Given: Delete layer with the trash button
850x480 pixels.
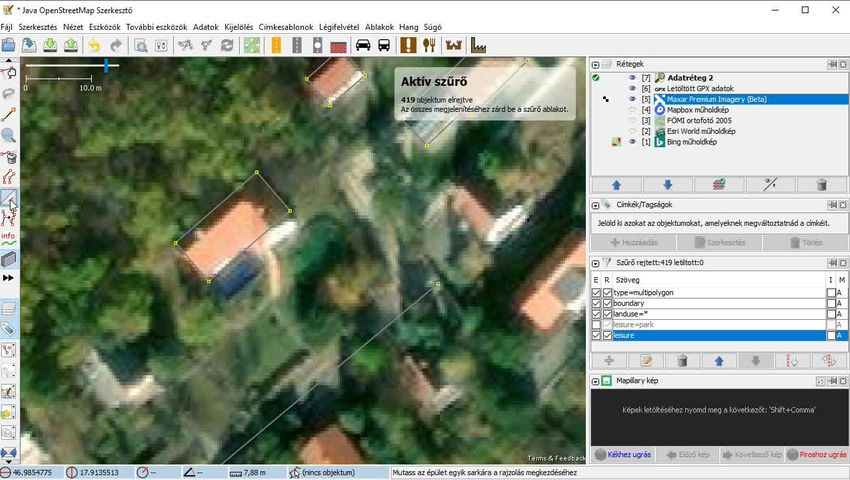Looking at the screenshot, I should coord(821,185).
